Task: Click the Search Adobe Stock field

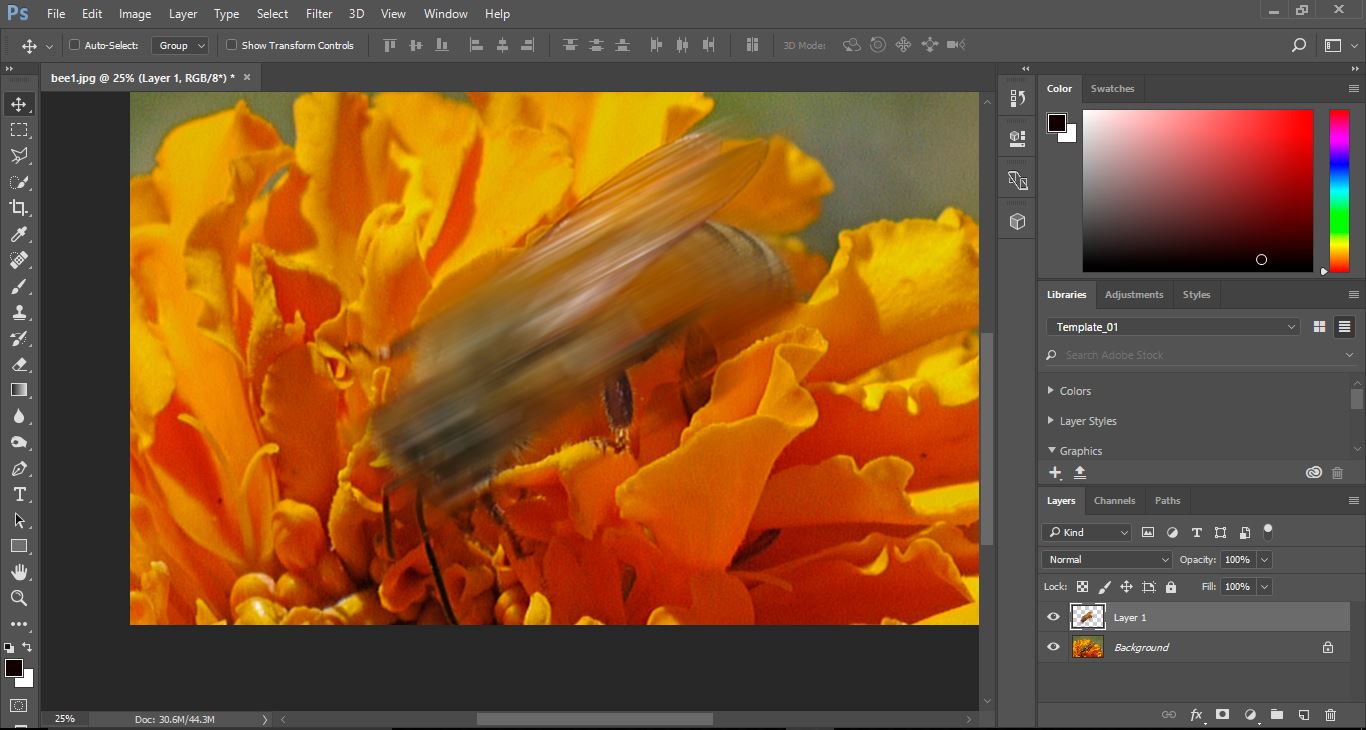Action: point(1190,355)
